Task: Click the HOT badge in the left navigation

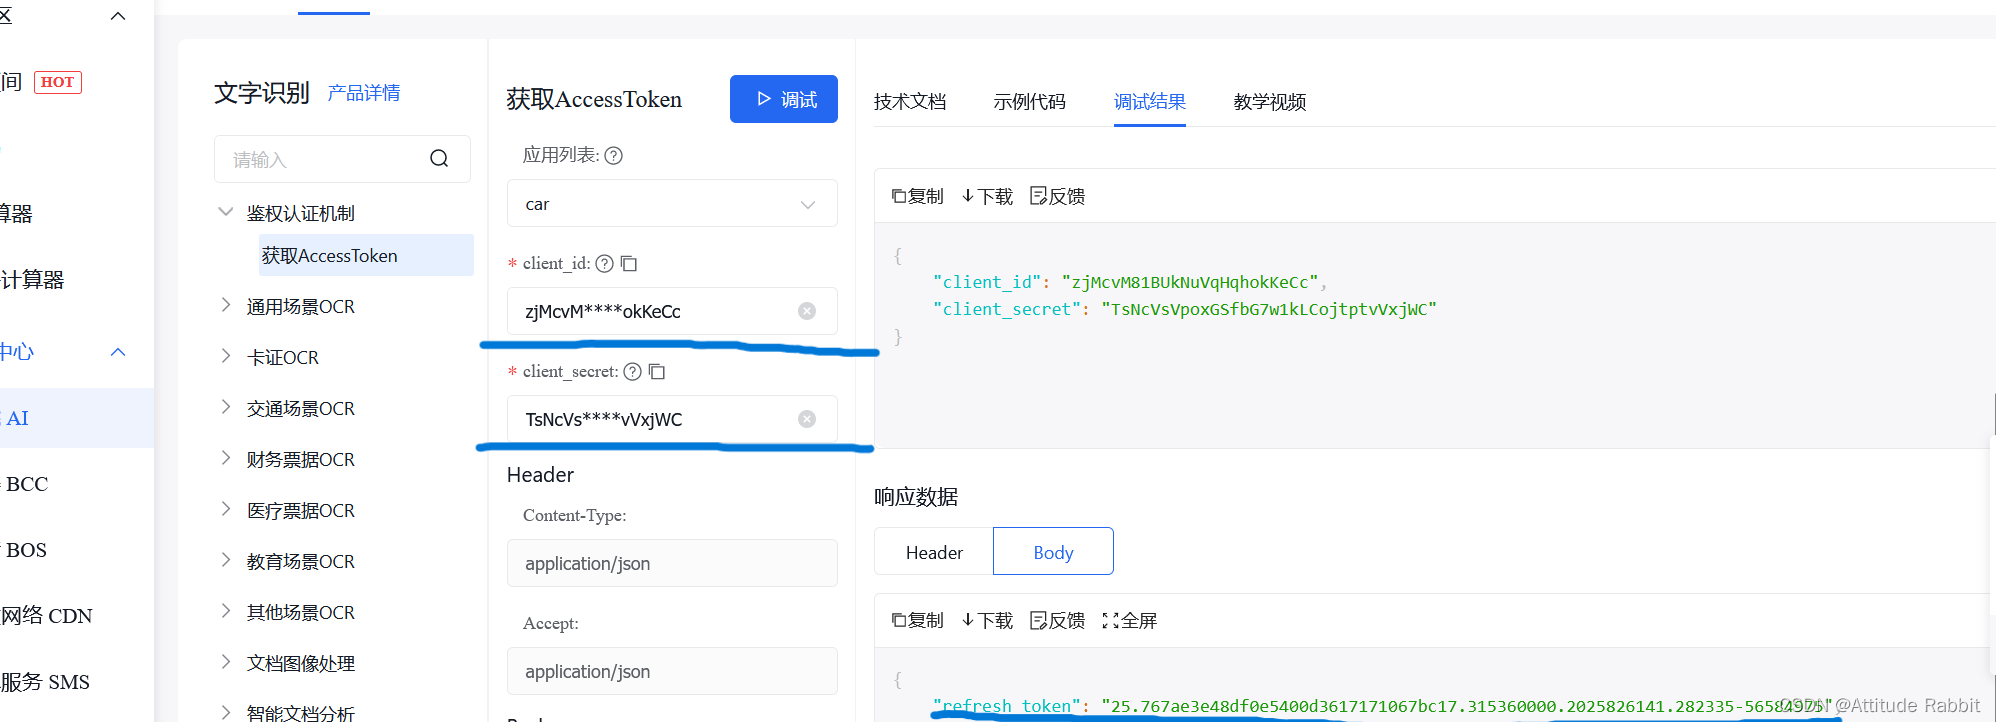Action: (58, 82)
